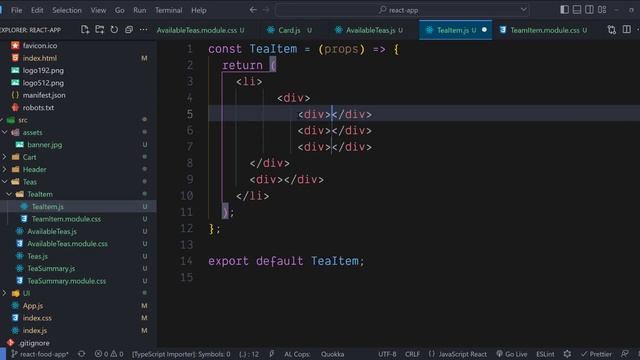Expand the Cart folder
The image size is (640, 360).
(29, 157)
